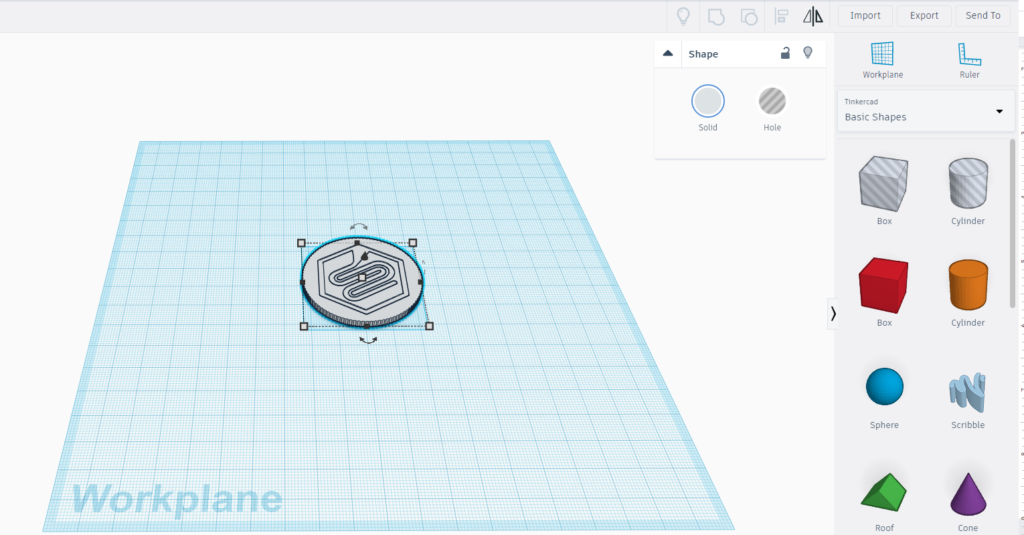Click the bottom rotation arrow handle below the coin
Viewport: 1024px width, 535px height.
368,340
